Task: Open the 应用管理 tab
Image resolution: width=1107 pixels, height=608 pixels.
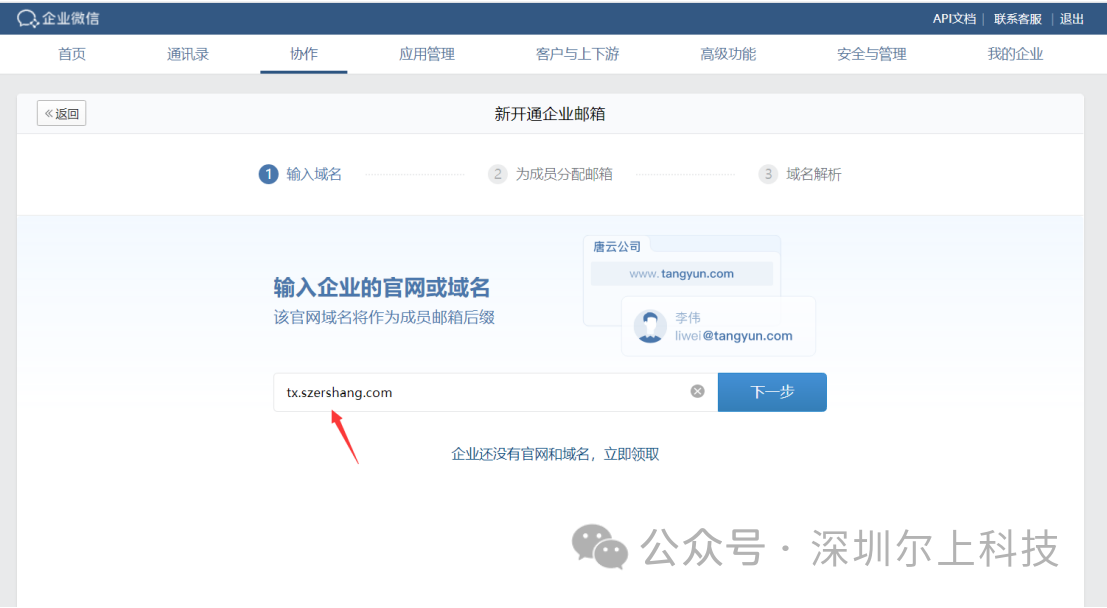Action: (x=427, y=54)
